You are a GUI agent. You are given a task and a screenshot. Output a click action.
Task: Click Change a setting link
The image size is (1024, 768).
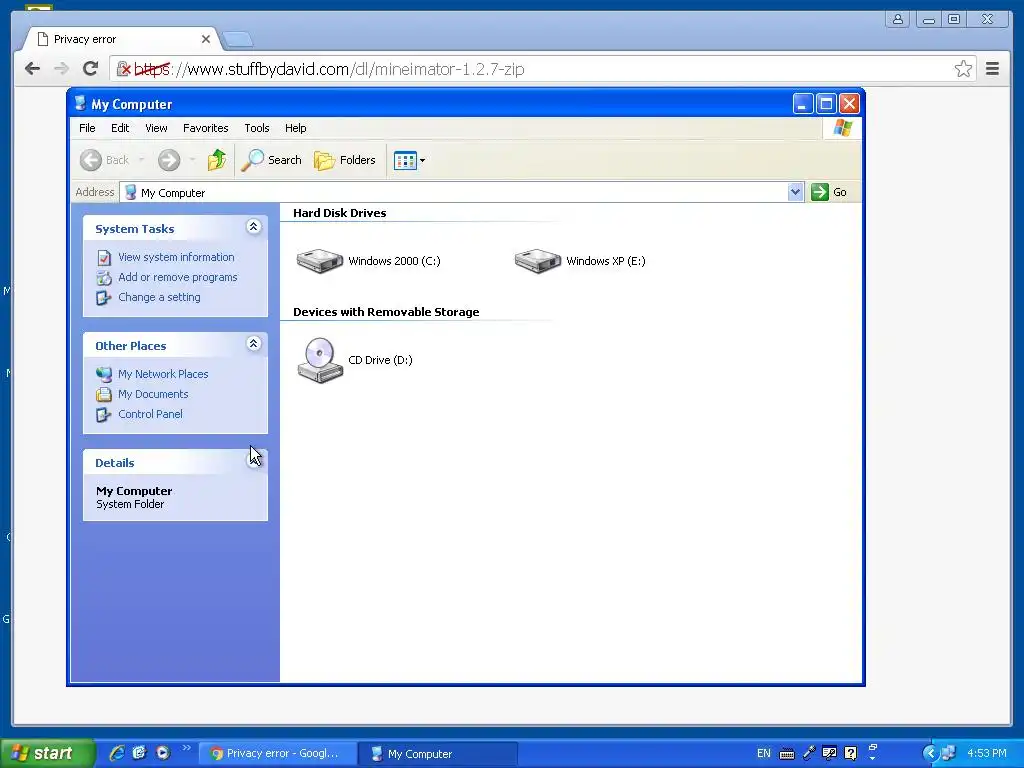(159, 297)
